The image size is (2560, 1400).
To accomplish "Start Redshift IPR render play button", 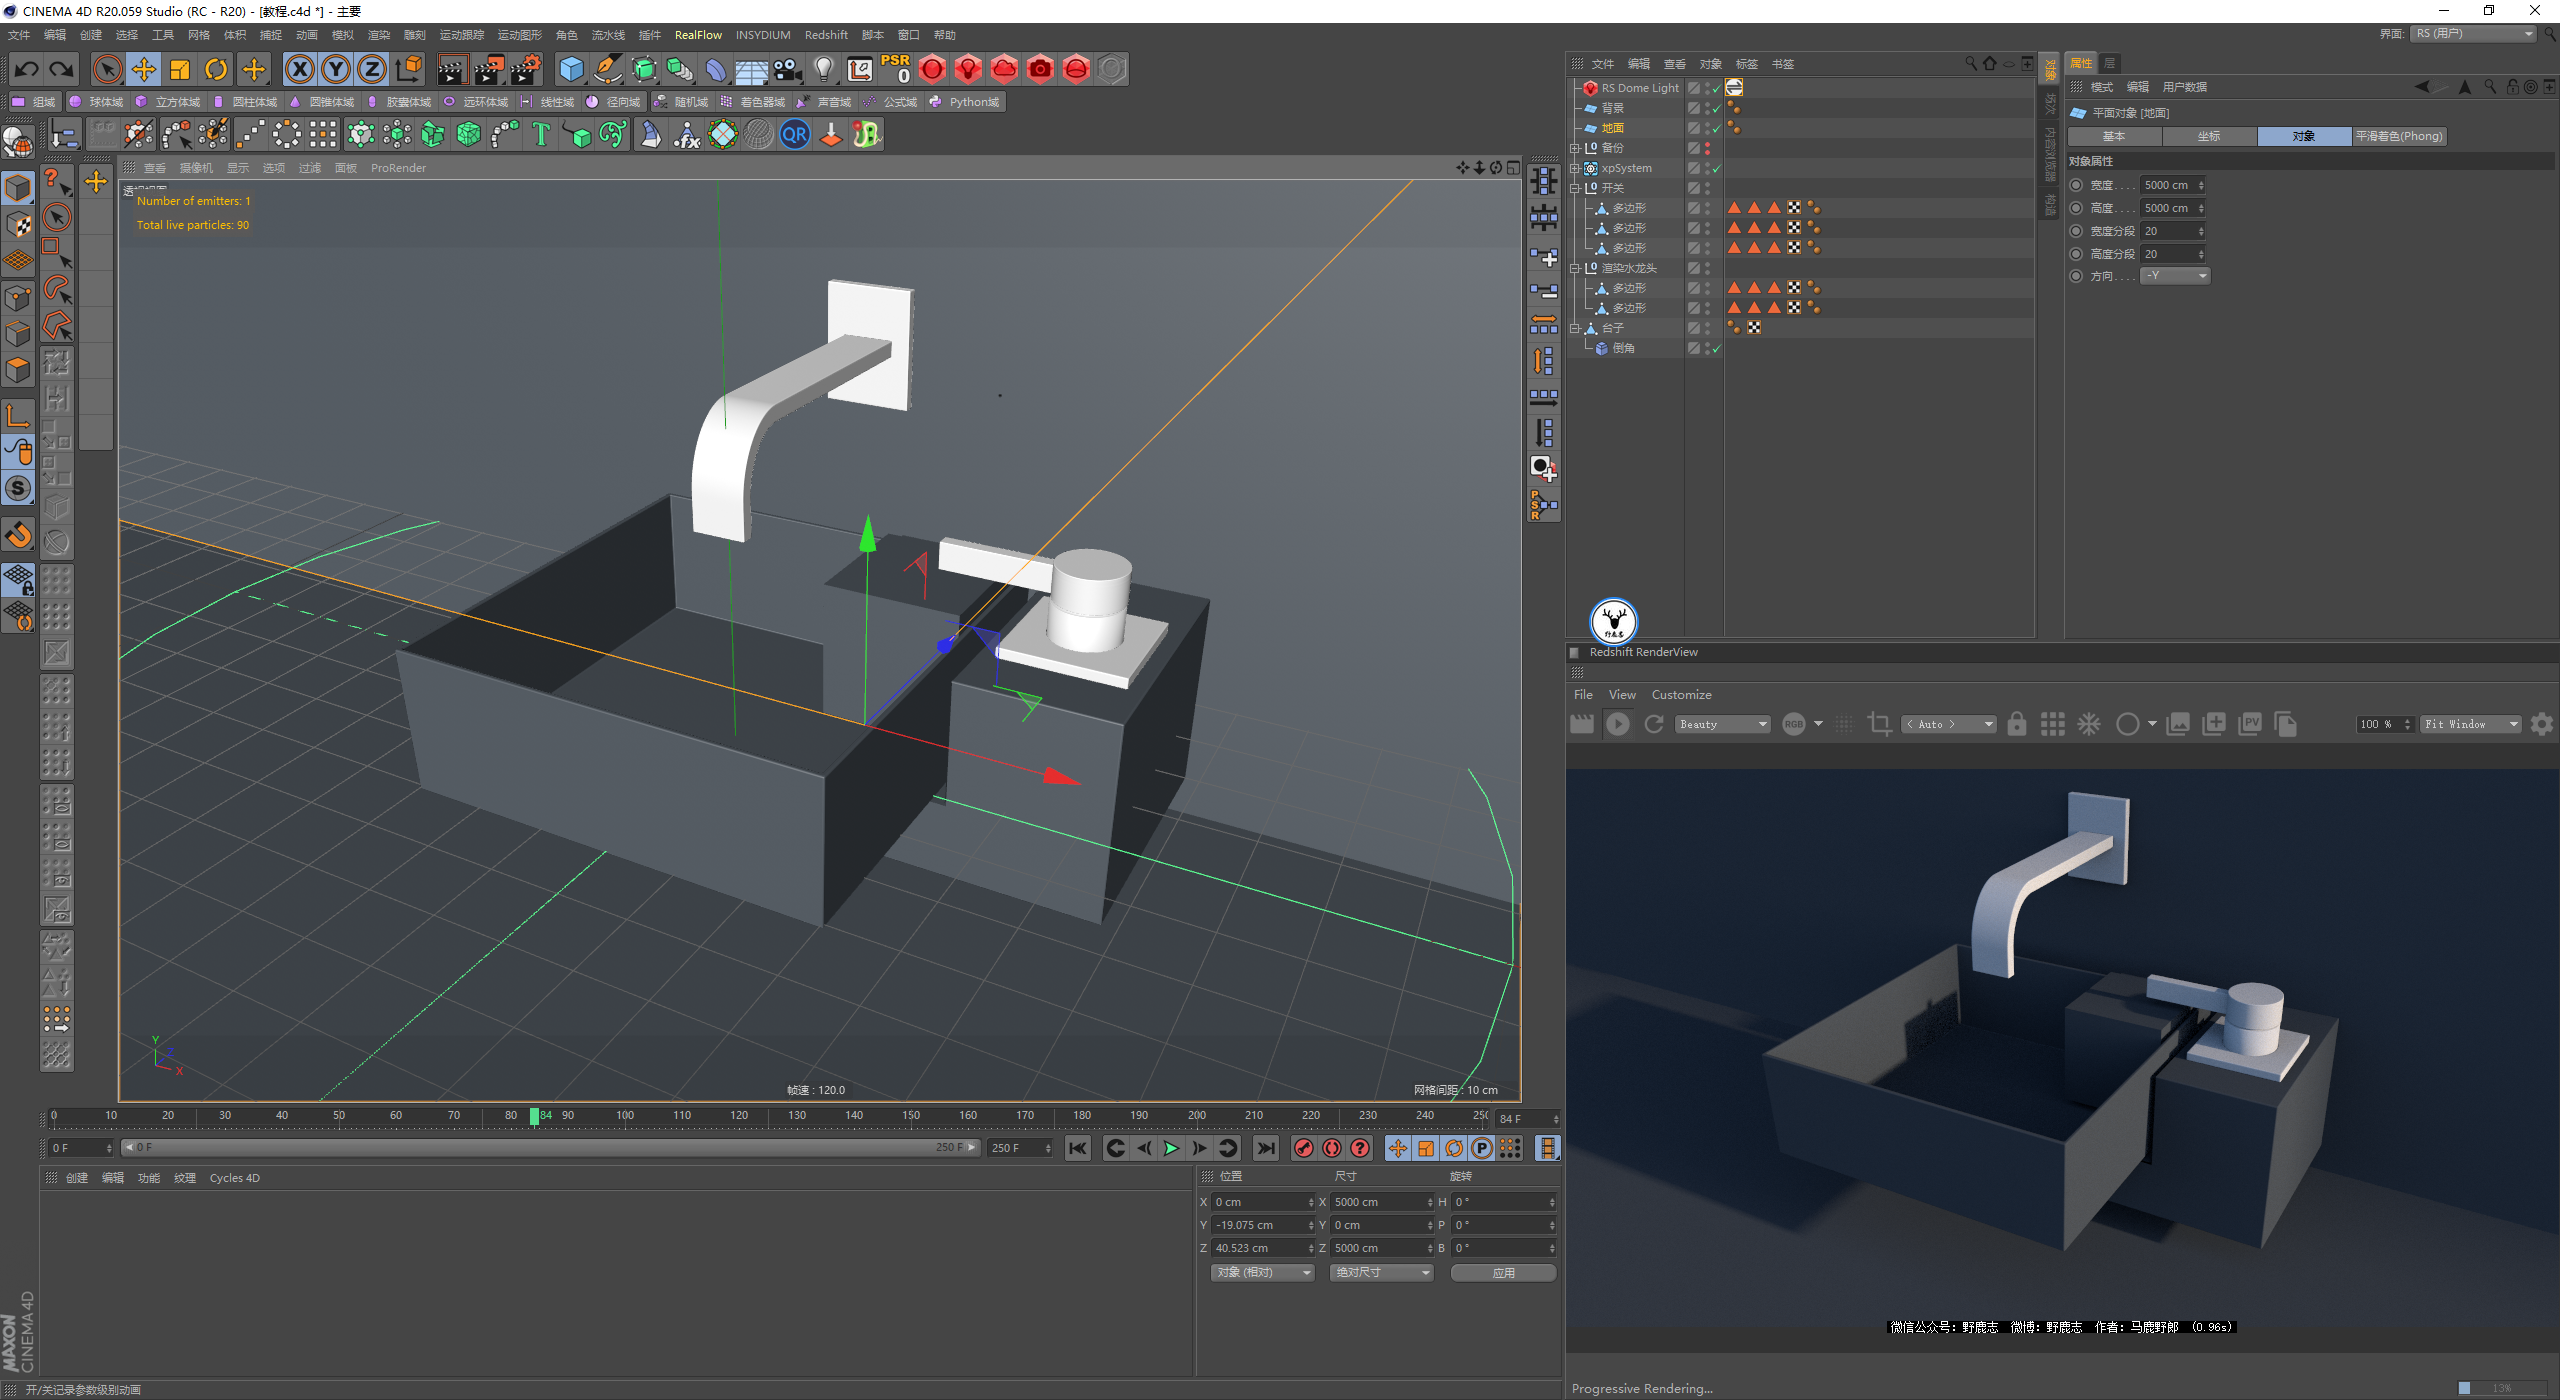I will 1617,724.
